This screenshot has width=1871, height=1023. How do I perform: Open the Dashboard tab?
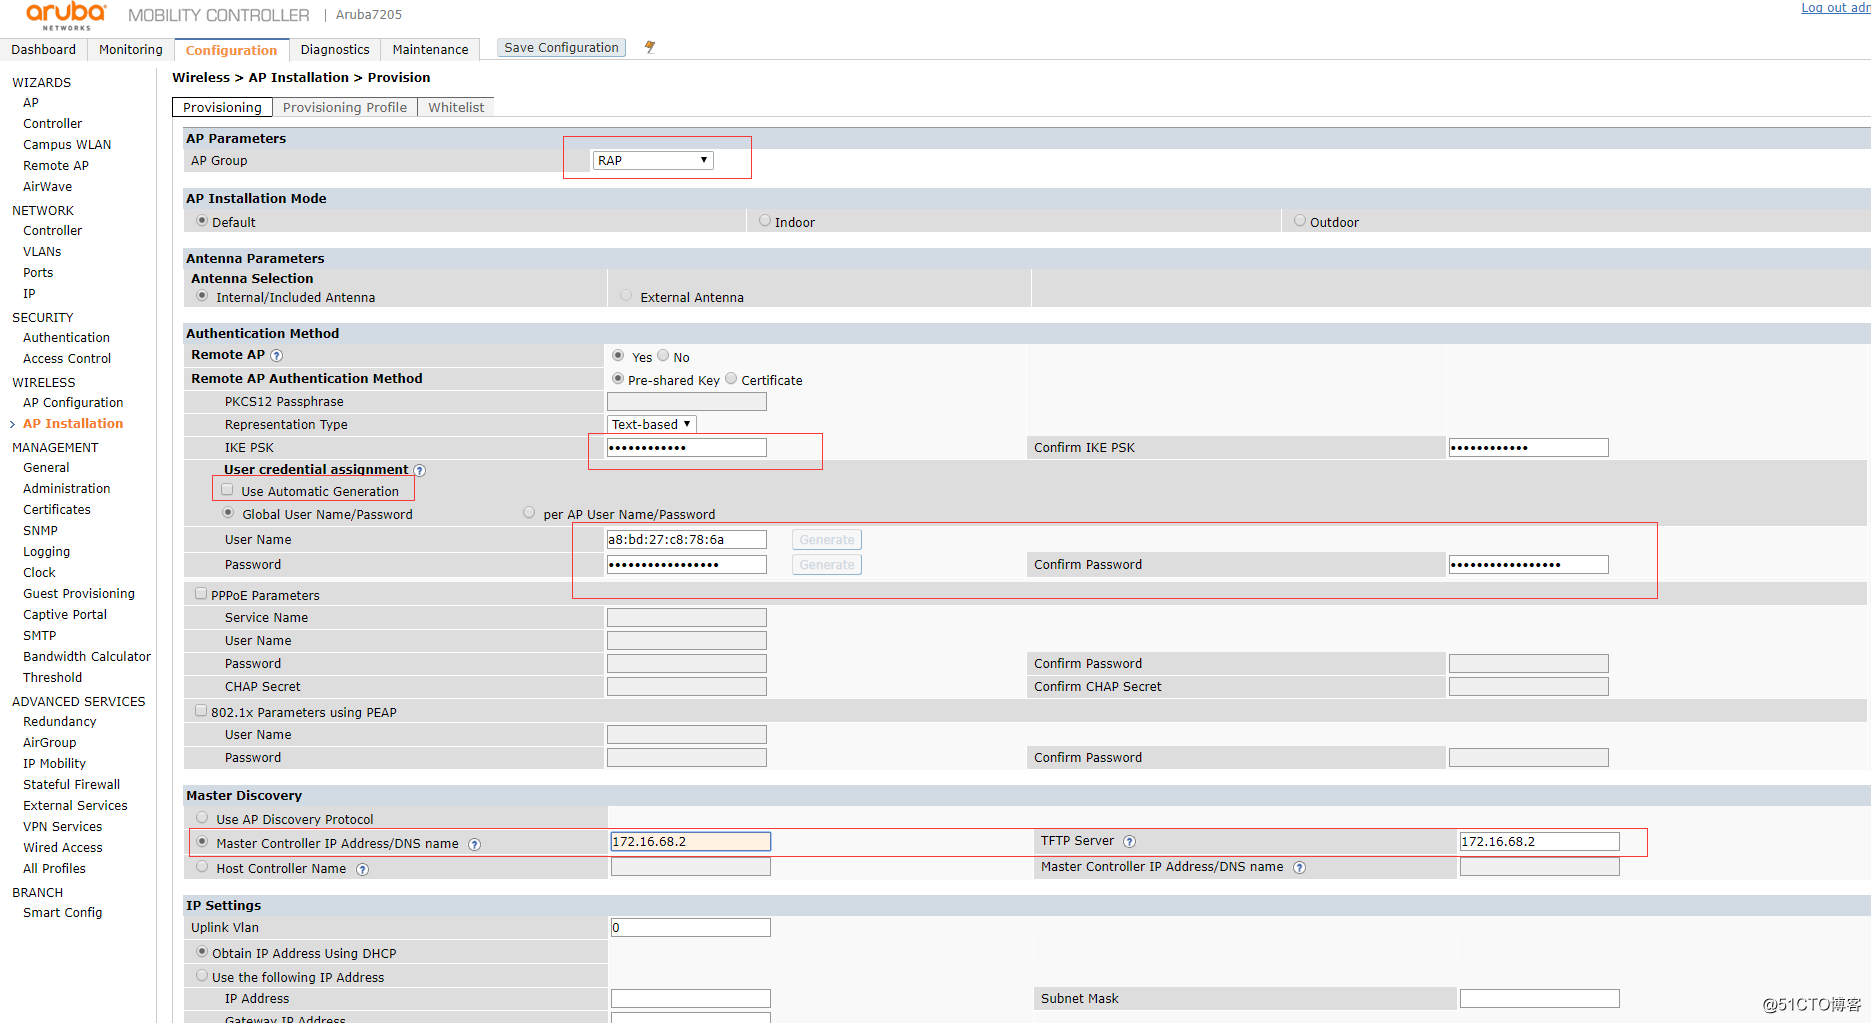pyautogui.click(x=43, y=49)
